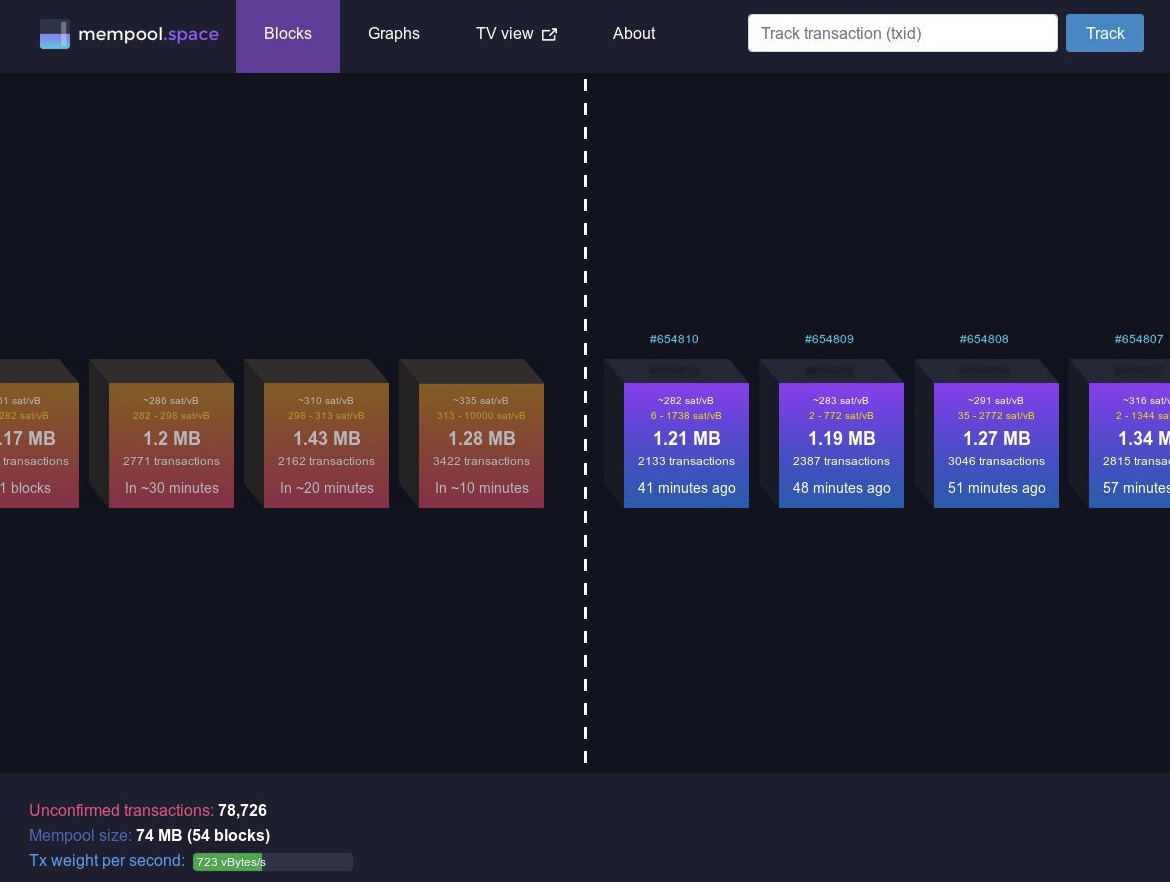Click the mempool.space logo icon
Screen dimensions: 1170x882
tap(54, 34)
